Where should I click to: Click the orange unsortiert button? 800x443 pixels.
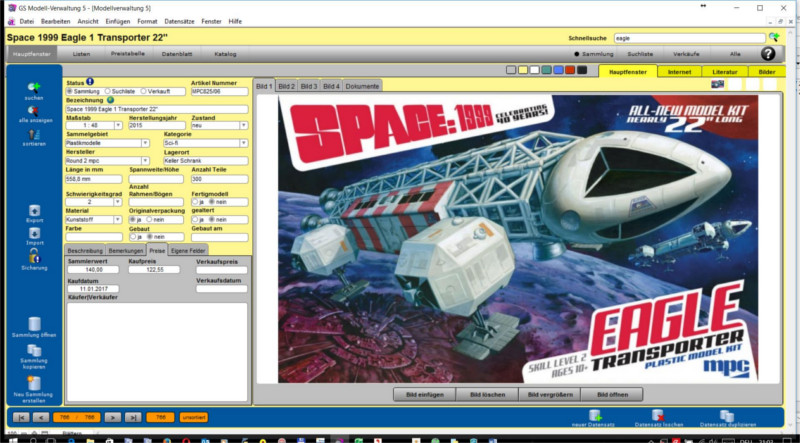pos(194,417)
